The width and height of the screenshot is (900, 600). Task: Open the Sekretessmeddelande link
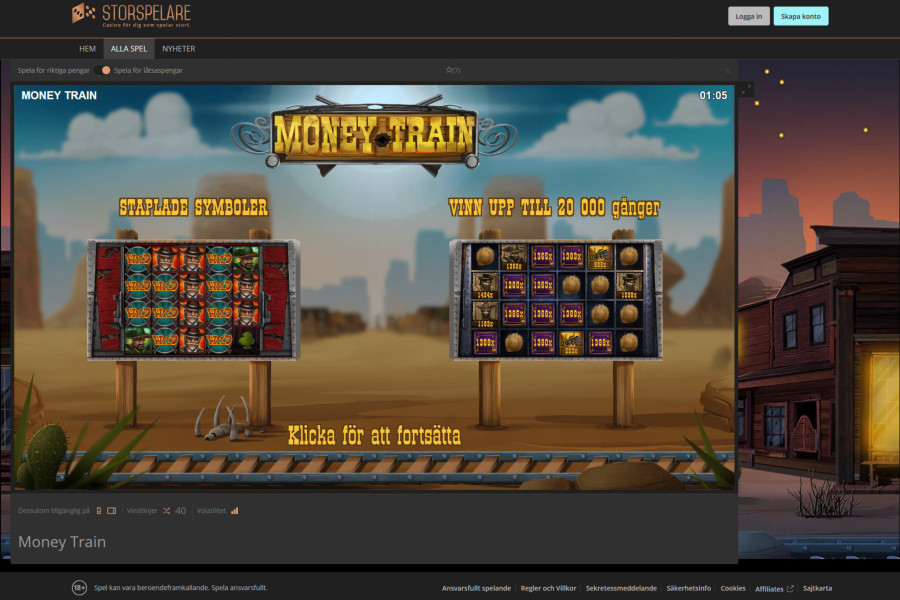(621, 588)
